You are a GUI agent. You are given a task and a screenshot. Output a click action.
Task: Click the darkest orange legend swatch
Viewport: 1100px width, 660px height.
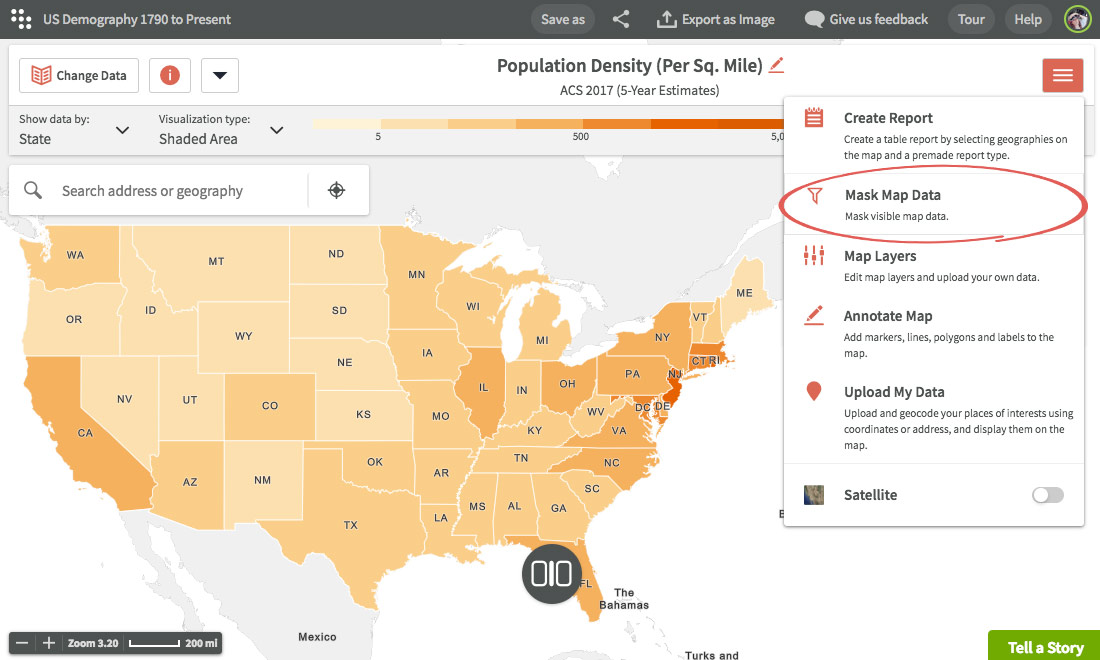(750, 124)
